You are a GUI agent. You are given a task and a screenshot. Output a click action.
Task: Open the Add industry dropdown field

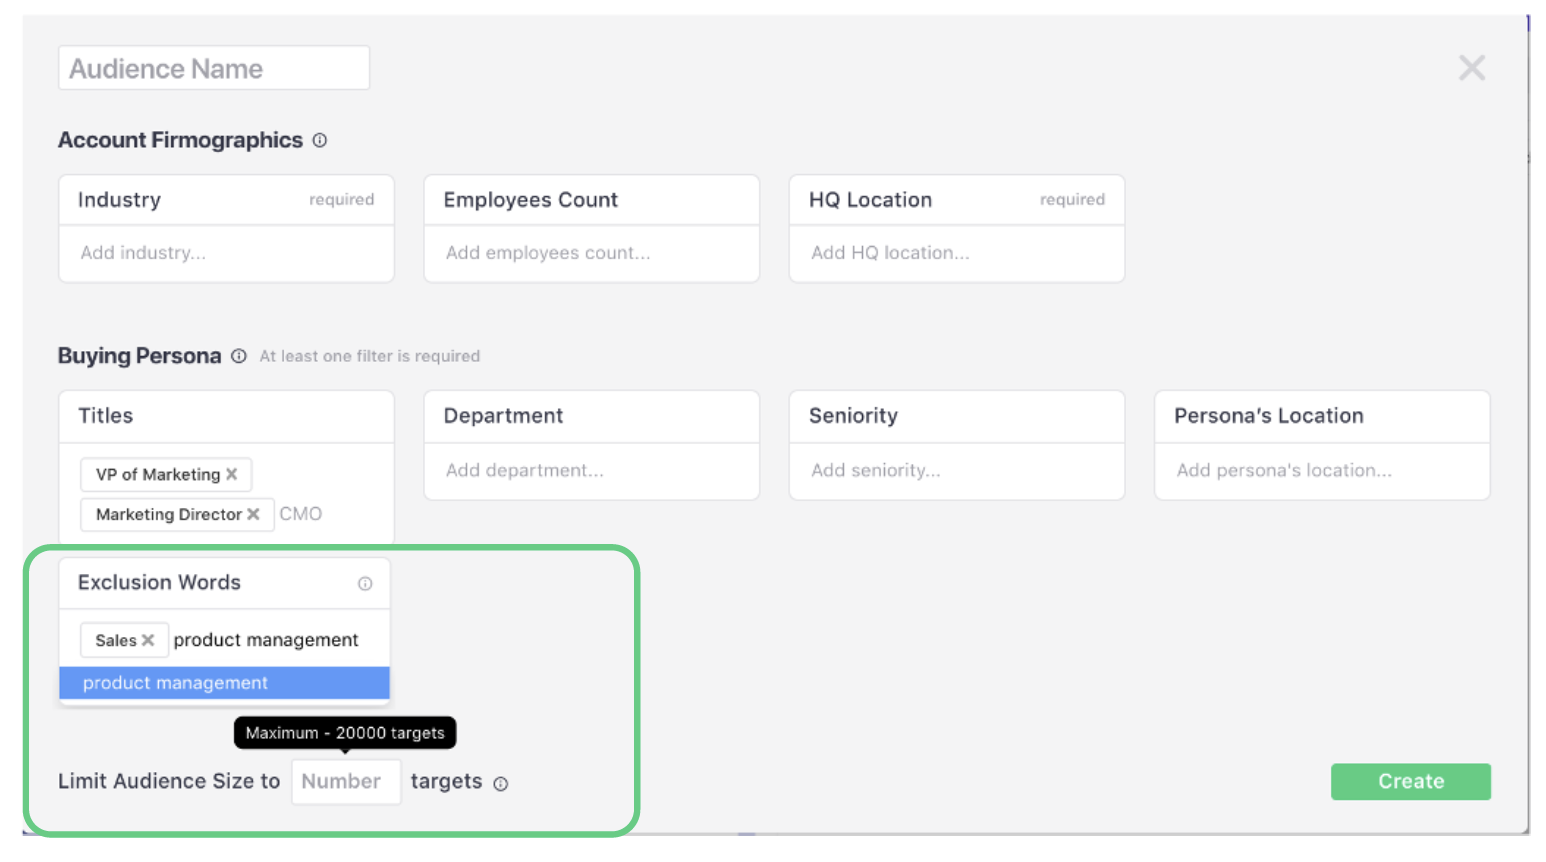pyautogui.click(x=226, y=253)
